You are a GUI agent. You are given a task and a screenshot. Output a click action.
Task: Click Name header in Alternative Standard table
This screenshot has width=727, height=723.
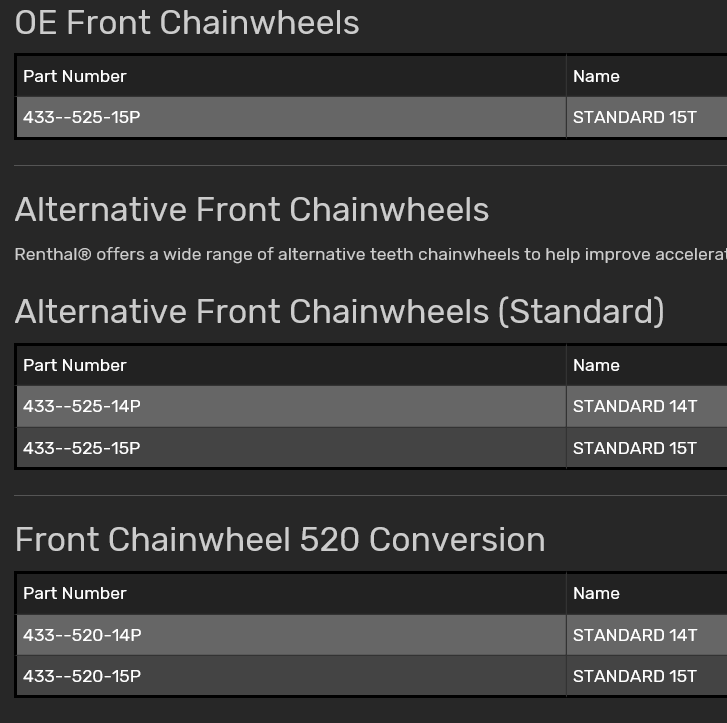(596, 365)
